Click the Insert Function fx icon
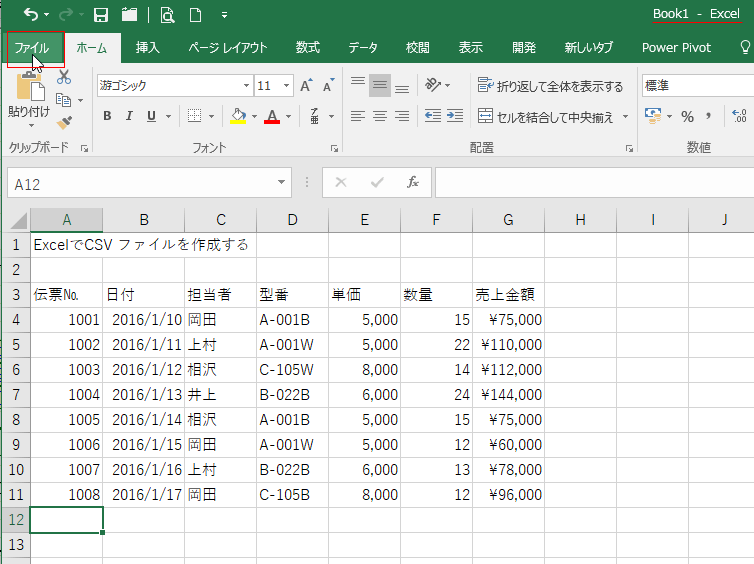Image resolution: width=754 pixels, height=564 pixels. [412, 183]
